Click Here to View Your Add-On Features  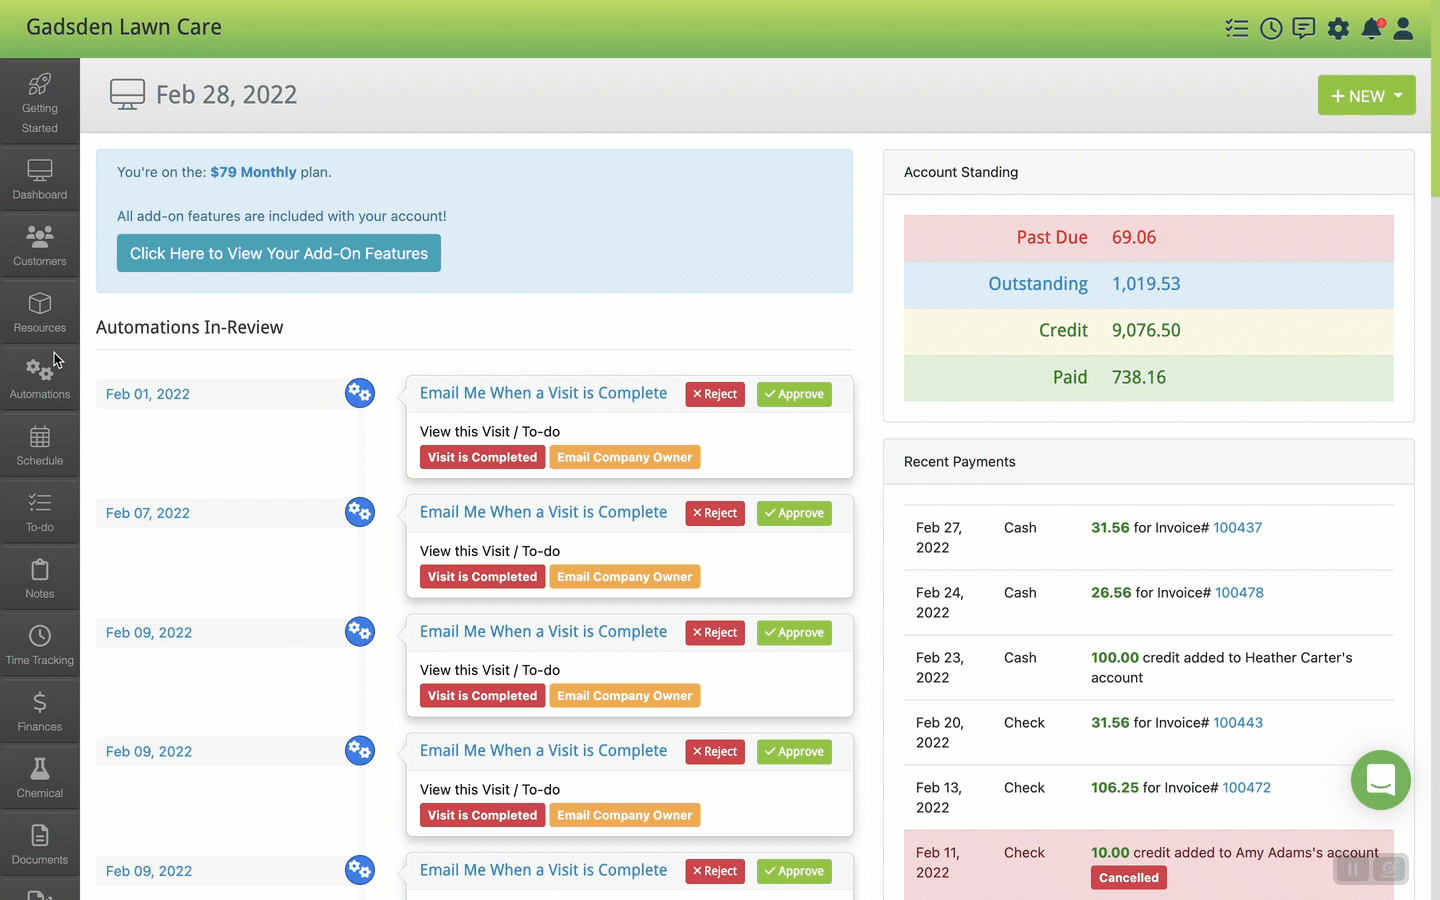[279, 253]
